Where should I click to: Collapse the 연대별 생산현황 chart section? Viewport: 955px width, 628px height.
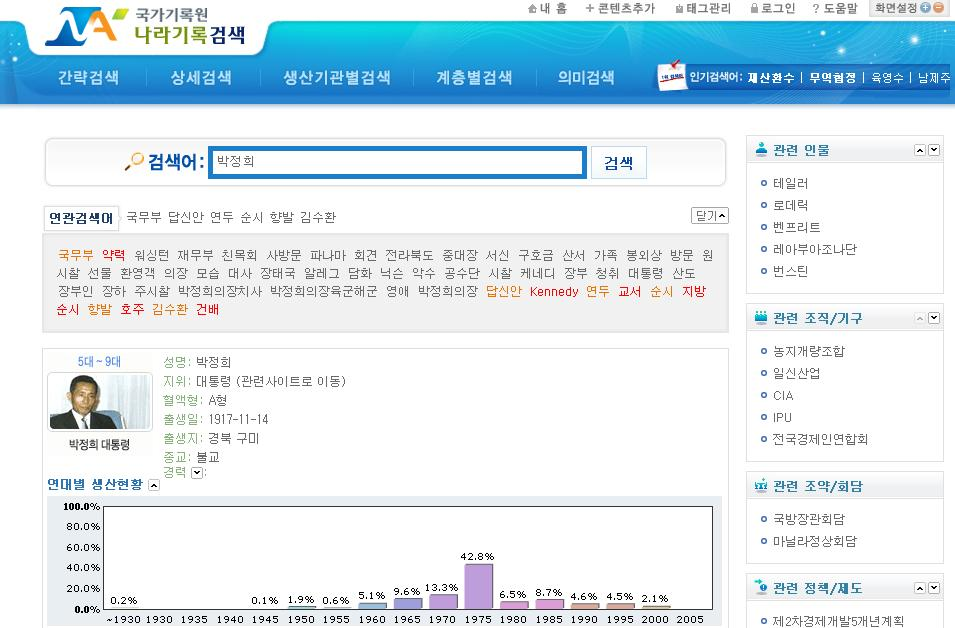(154, 485)
